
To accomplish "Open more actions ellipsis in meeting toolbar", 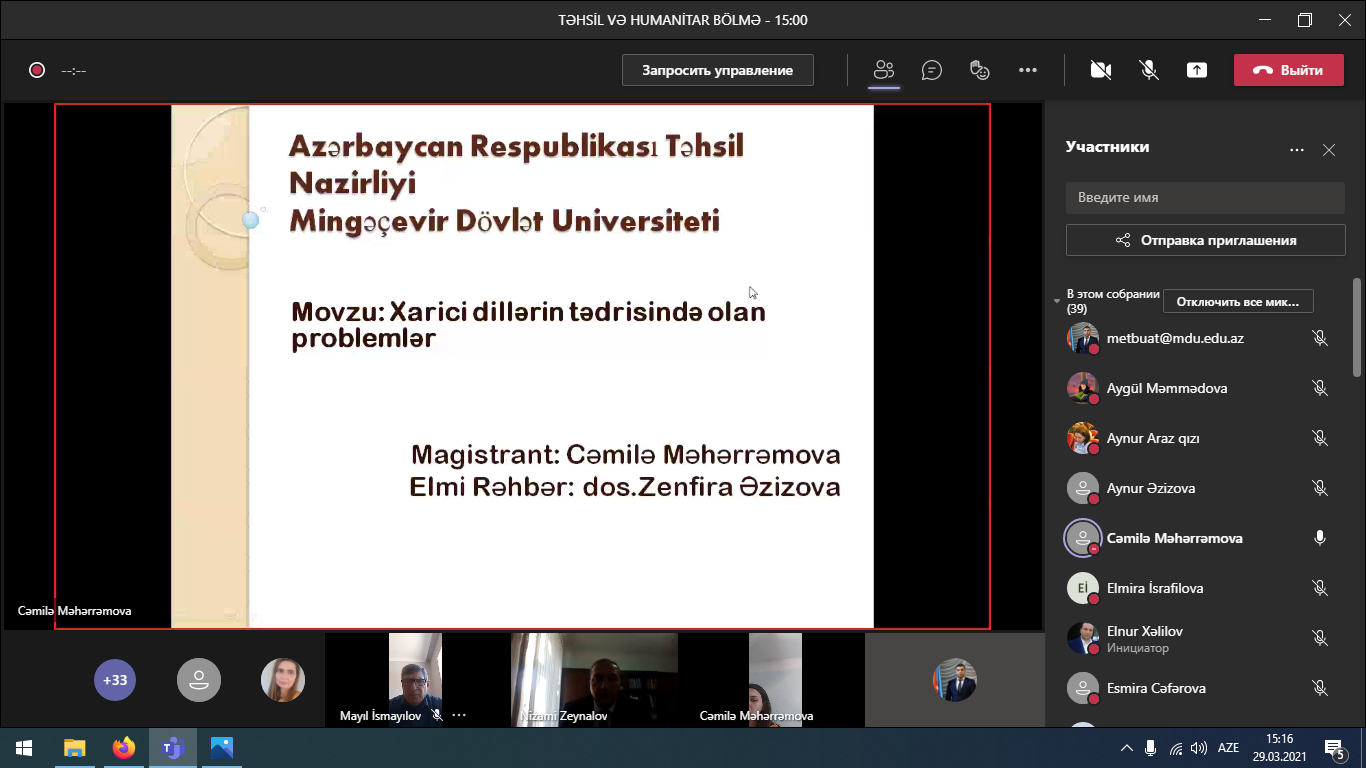I will tap(1028, 70).
